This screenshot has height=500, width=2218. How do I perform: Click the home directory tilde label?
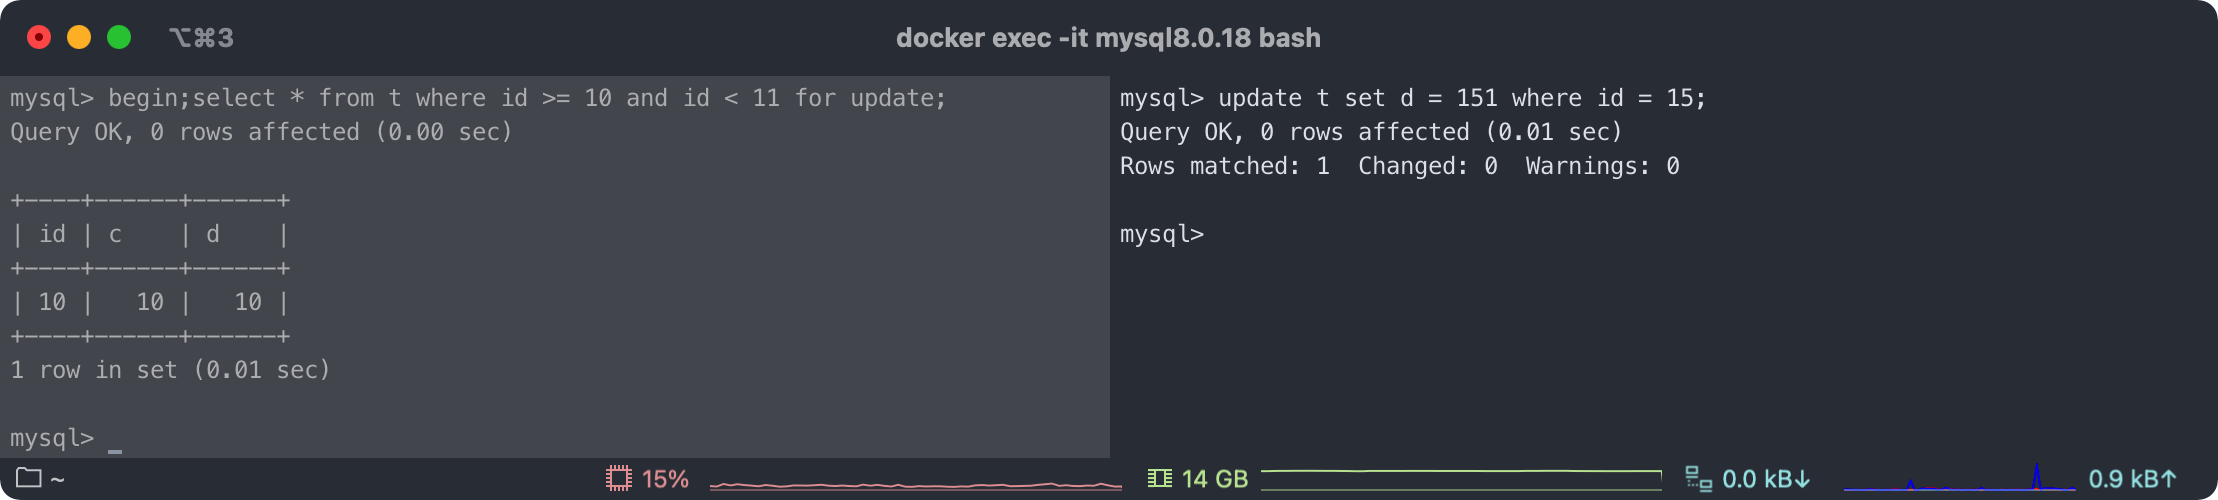[x=57, y=479]
